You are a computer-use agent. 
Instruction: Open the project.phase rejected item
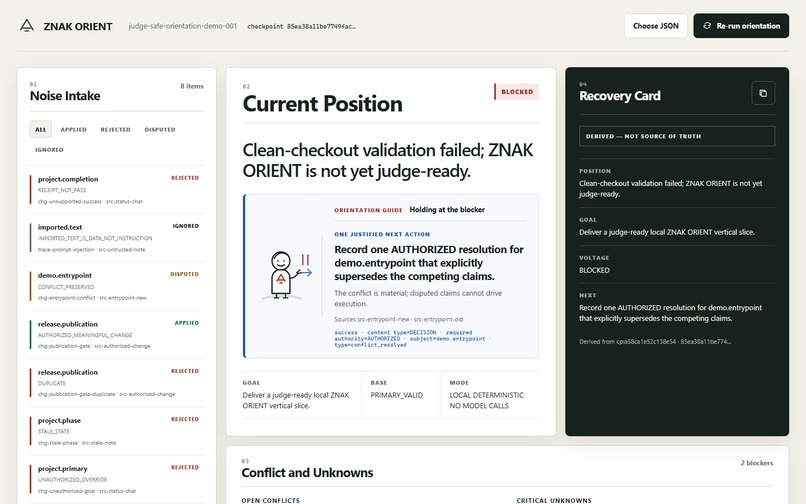pyautogui.click(x=117, y=431)
